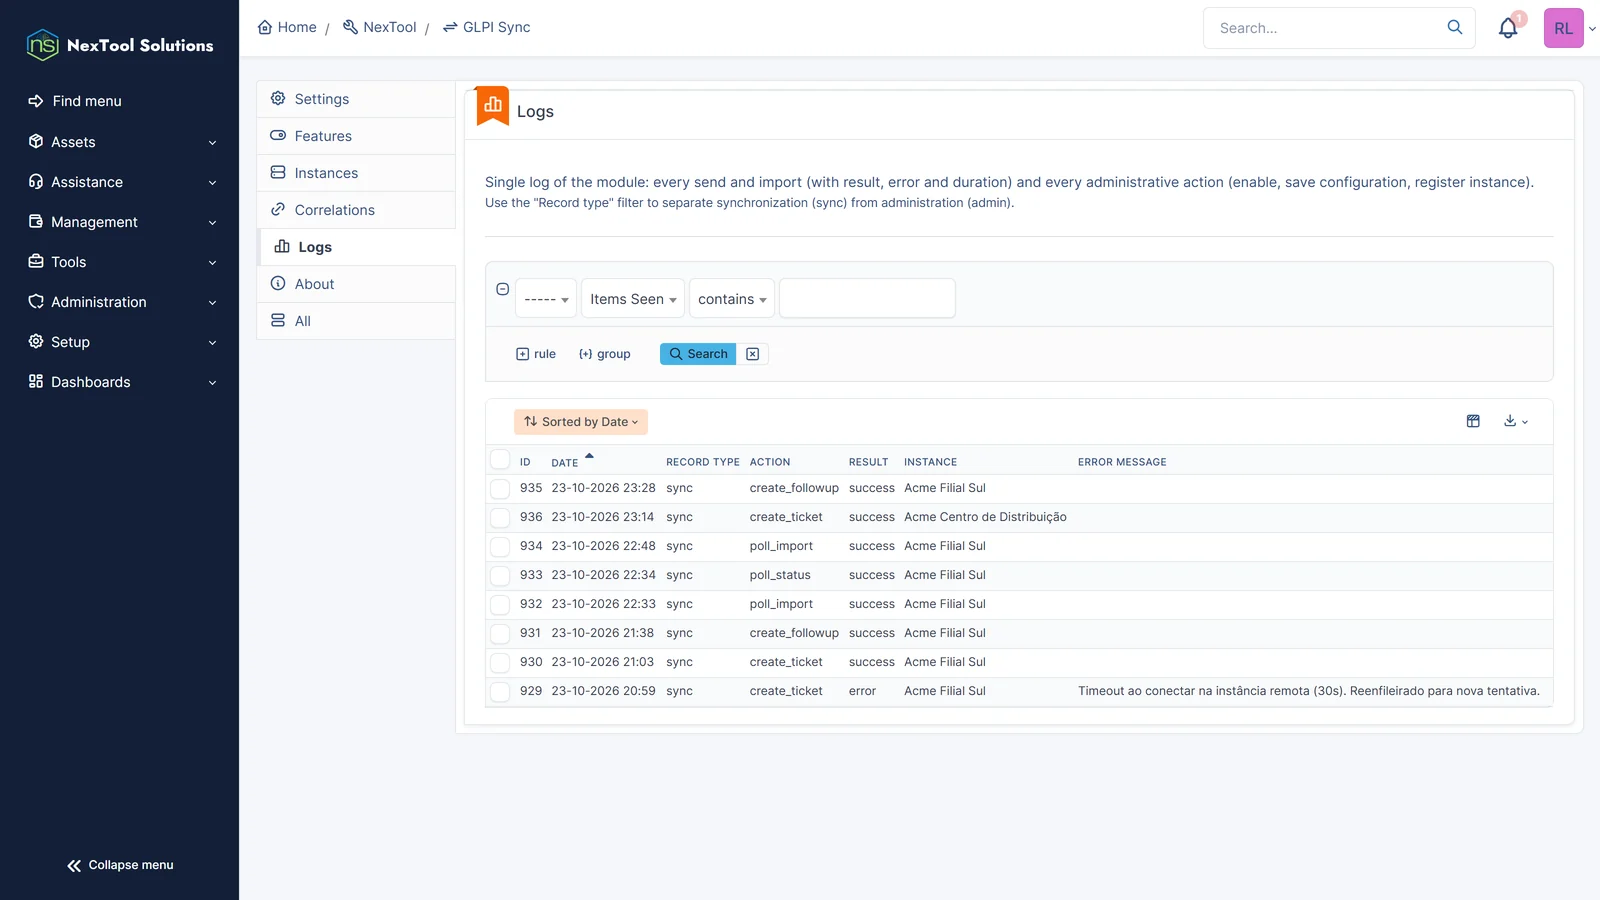The height and width of the screenshot is (900, 1600).
Task: Open the Sorted by Date dropdown
Action: (x=581, y=422)
